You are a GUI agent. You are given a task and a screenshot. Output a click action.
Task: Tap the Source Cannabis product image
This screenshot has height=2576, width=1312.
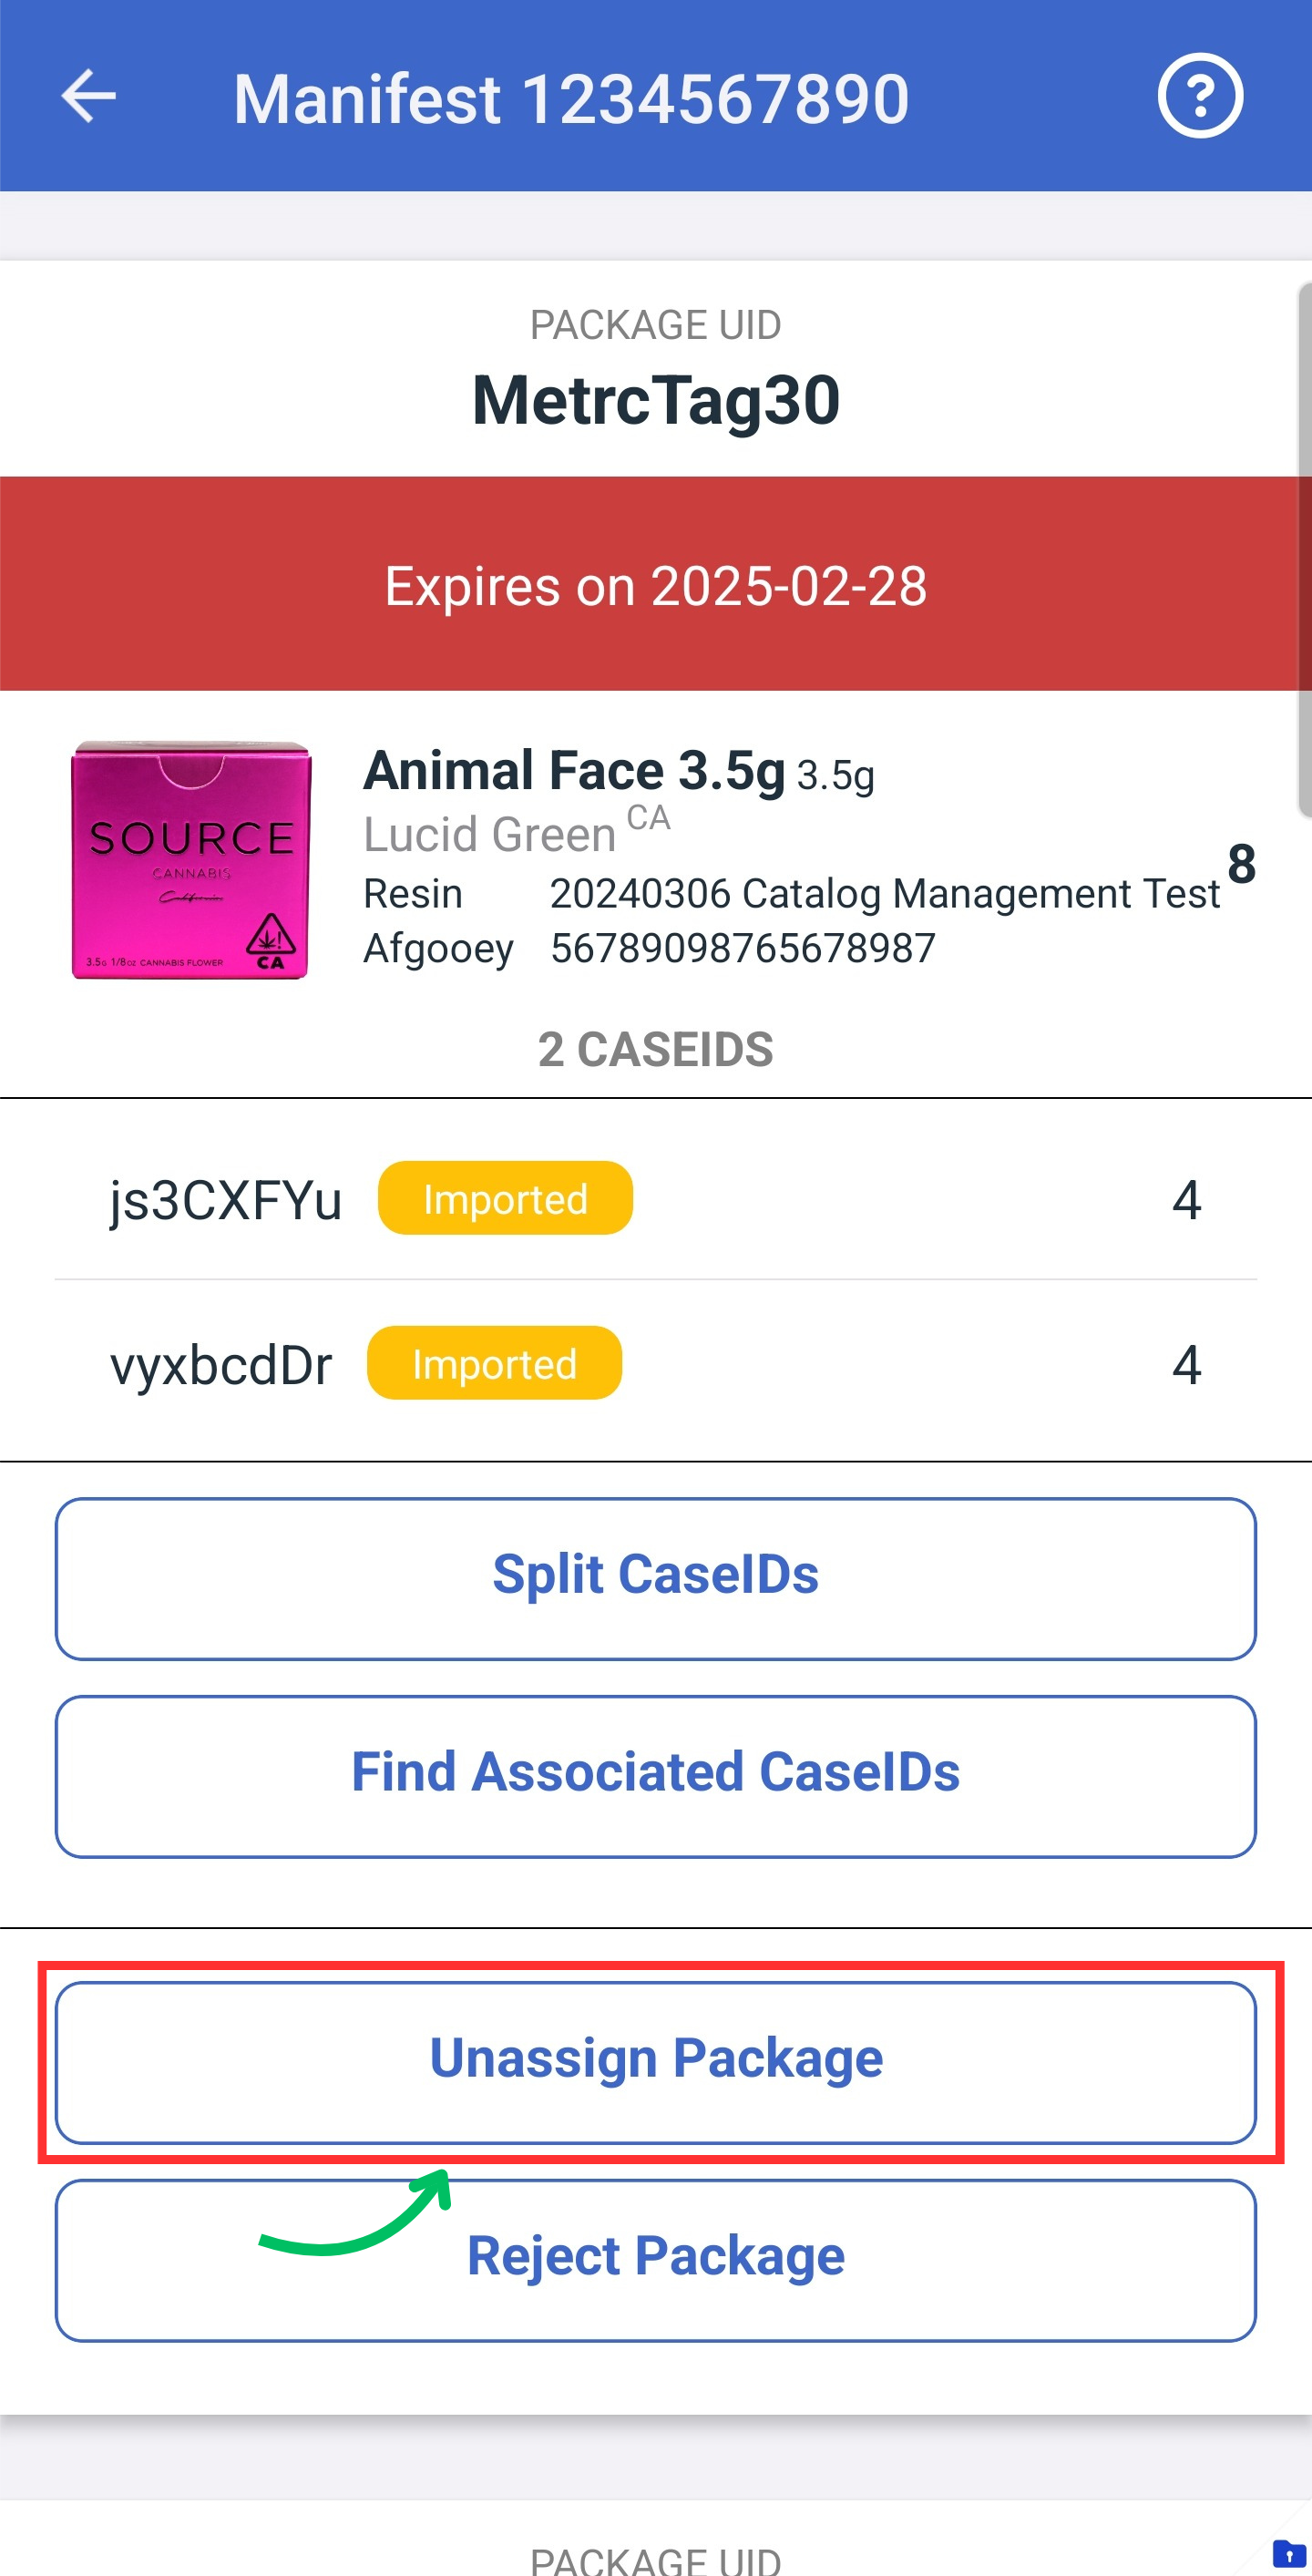190,860
